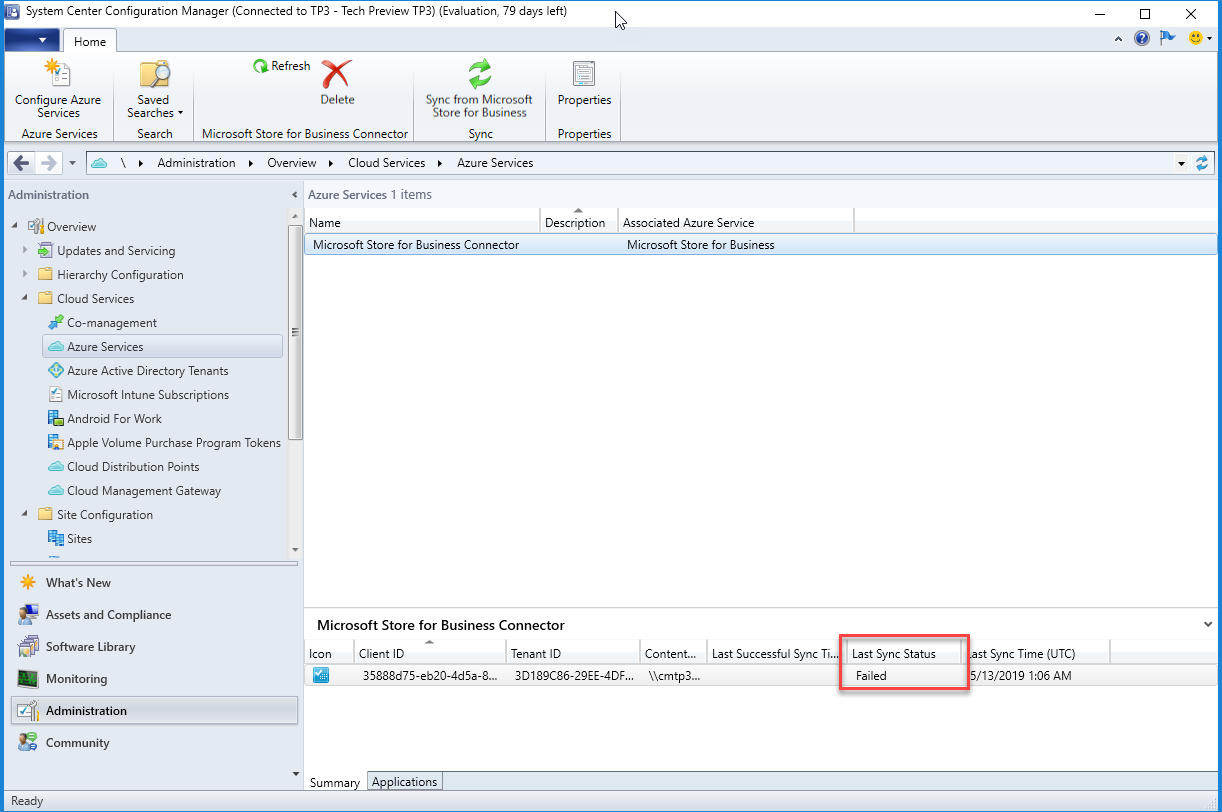Open the Administration workspace

[154, 711]
